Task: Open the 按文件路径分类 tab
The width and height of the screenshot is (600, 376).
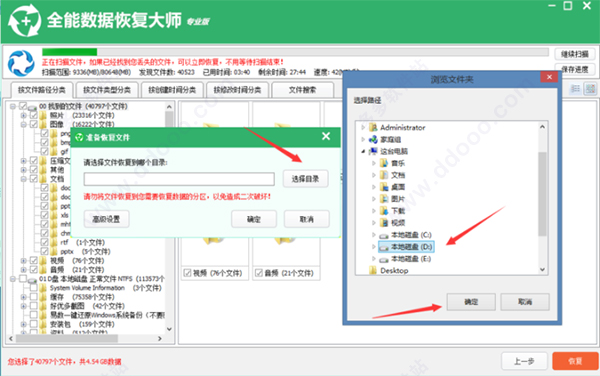Action: pyautogui.click(x=41, y=90)
